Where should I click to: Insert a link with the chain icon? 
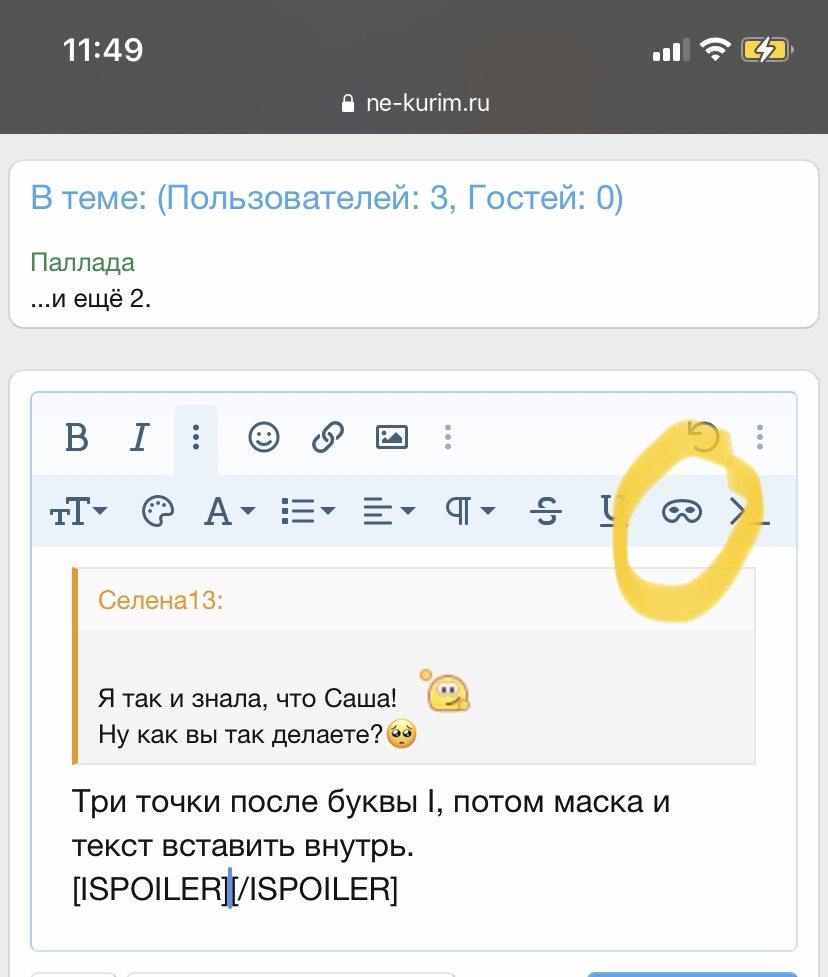tap(328, 437)
